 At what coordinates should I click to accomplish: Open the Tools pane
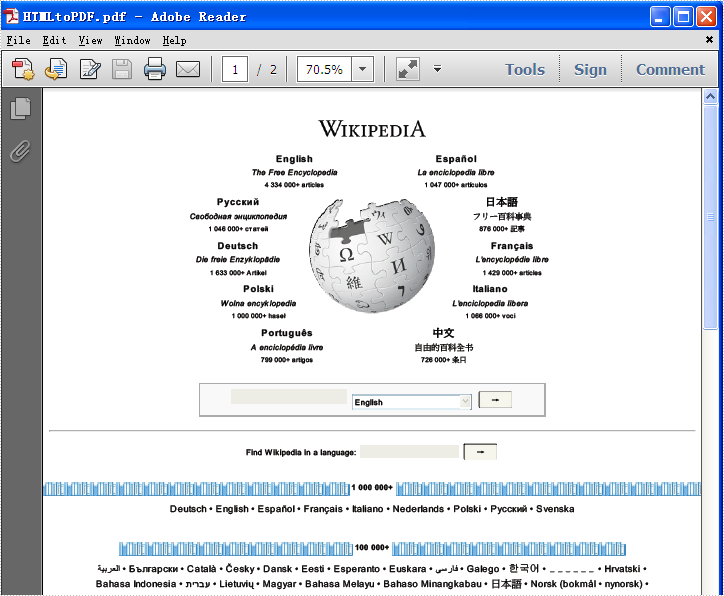point(525,69)
